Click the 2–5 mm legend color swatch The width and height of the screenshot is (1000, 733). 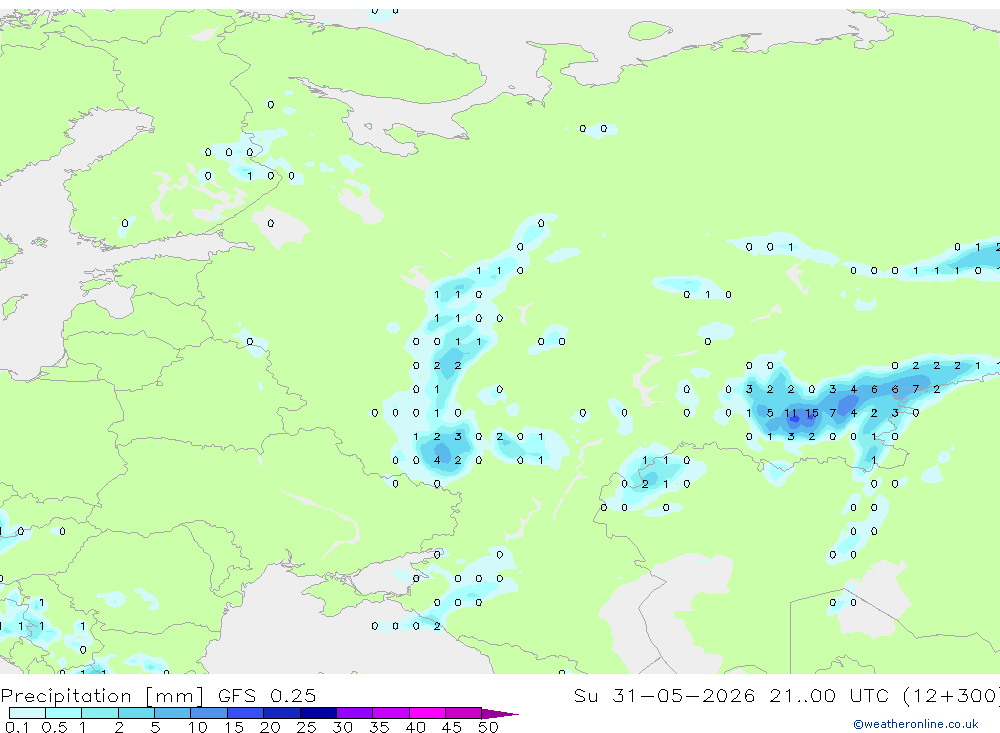point(136,713)
